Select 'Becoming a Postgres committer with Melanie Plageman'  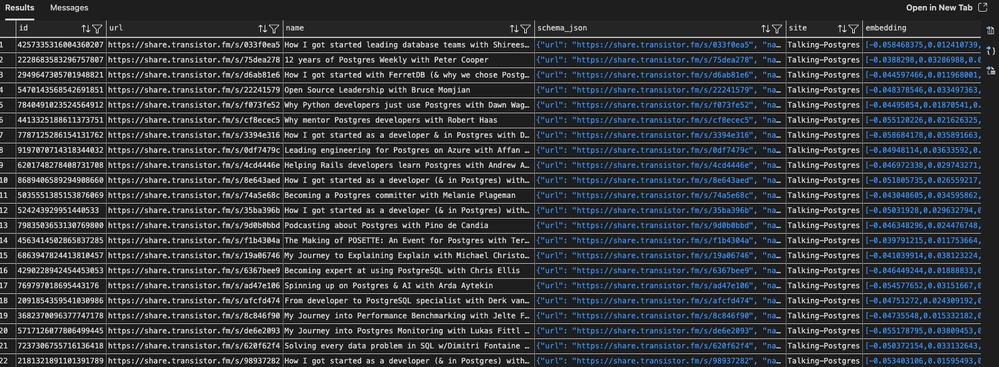pyautogui.click(x=408, y=196)
